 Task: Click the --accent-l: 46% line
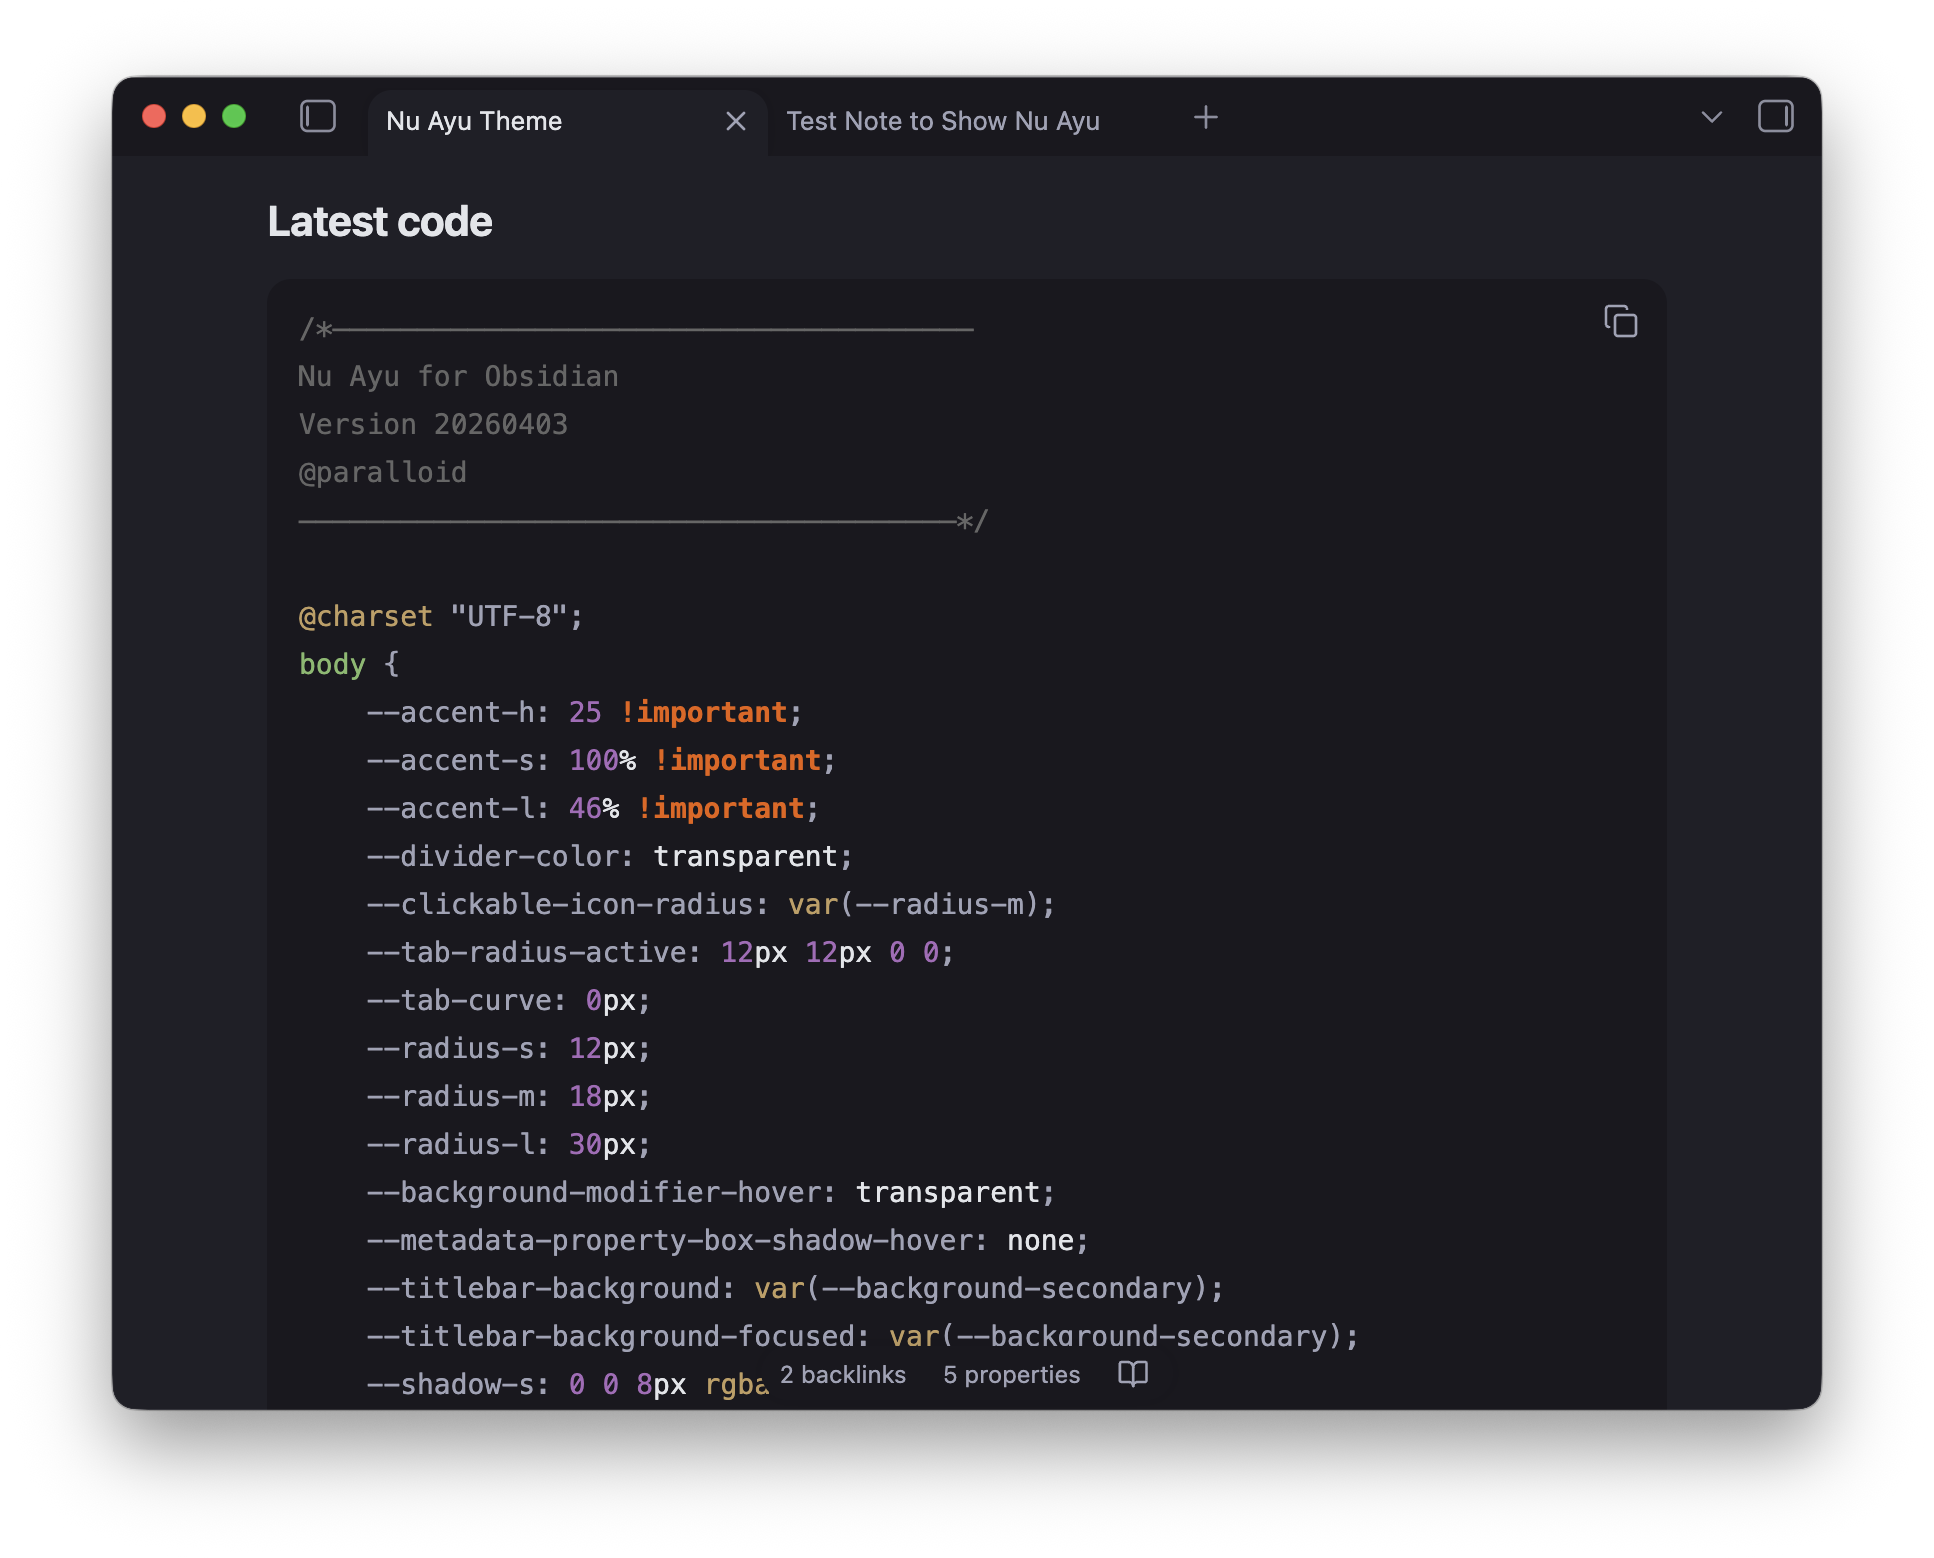[593, 808]
